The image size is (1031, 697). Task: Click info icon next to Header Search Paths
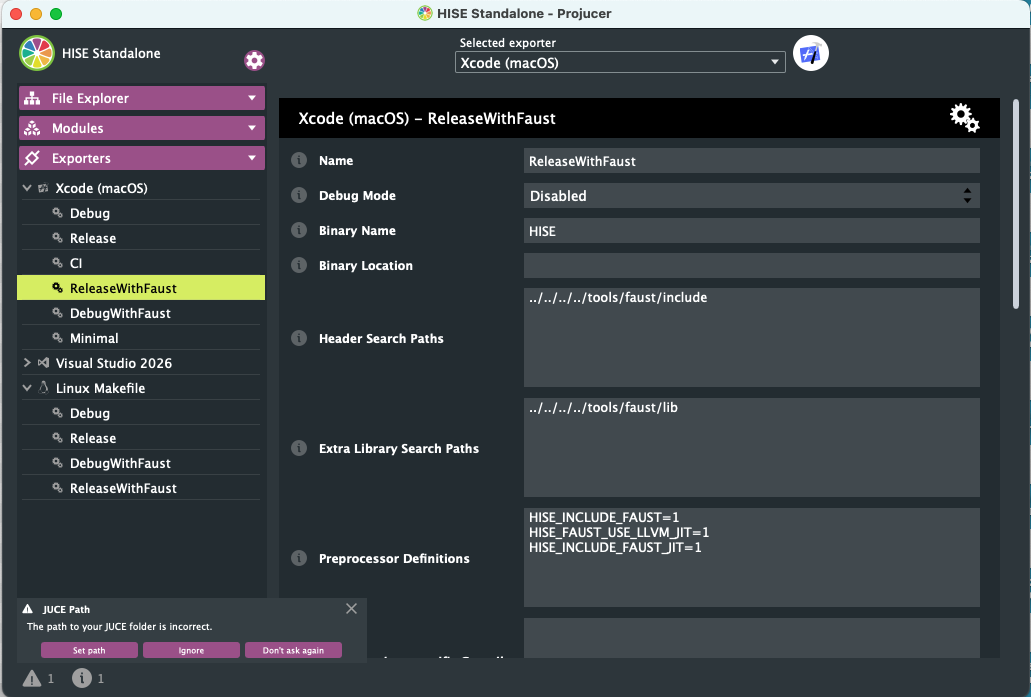pyautogui.click(x=299, y=338)
